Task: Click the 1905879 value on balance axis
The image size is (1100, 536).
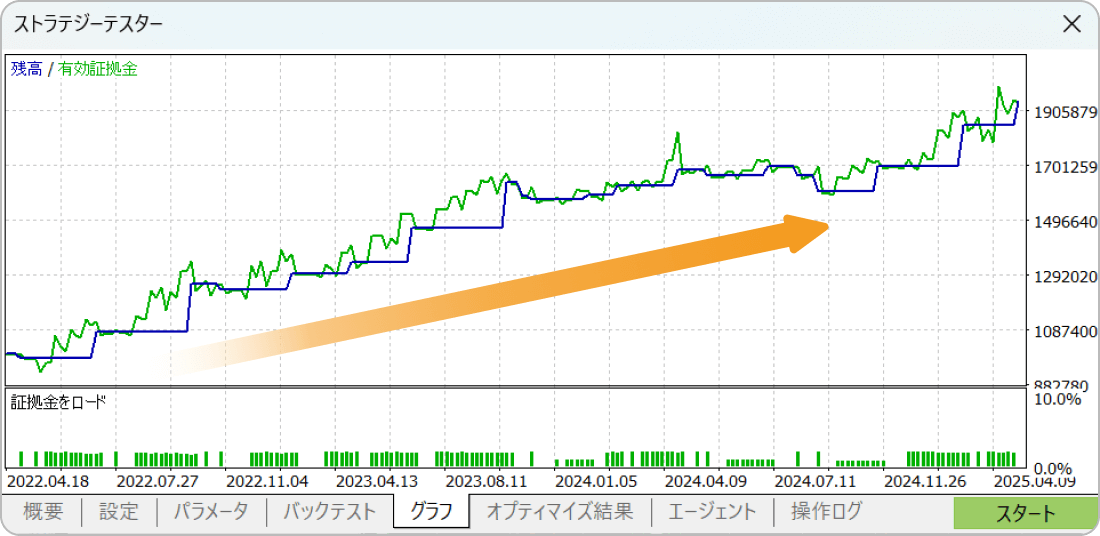Action: point(1068,112)
